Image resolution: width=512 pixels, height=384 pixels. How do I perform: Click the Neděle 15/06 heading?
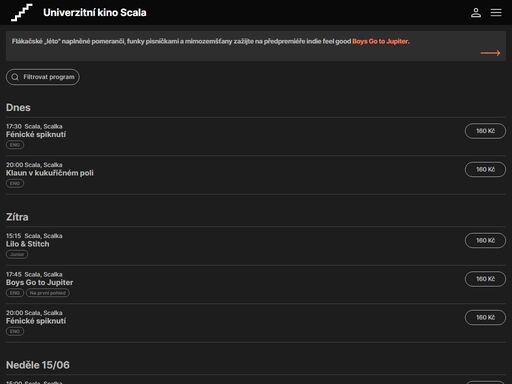tap(38, 365)
